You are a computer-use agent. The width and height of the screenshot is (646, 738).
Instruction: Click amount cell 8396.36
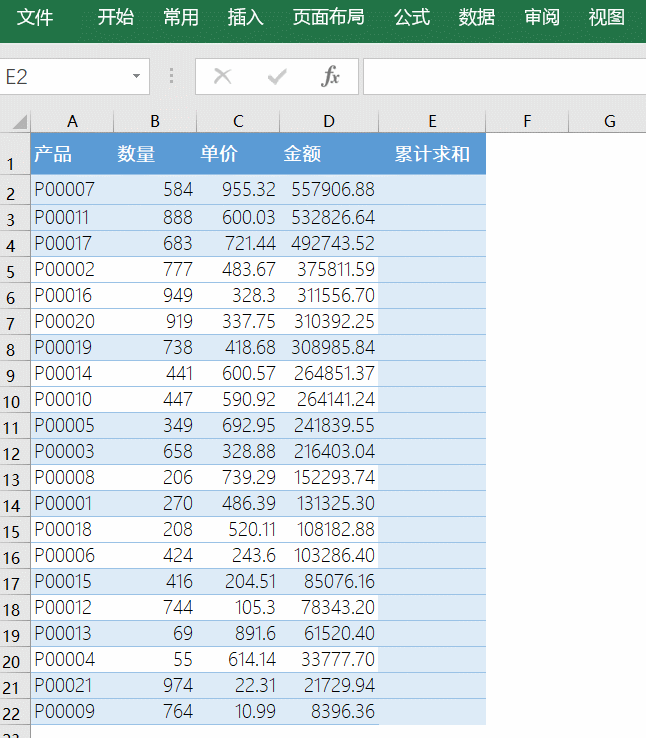coord(329,712)
